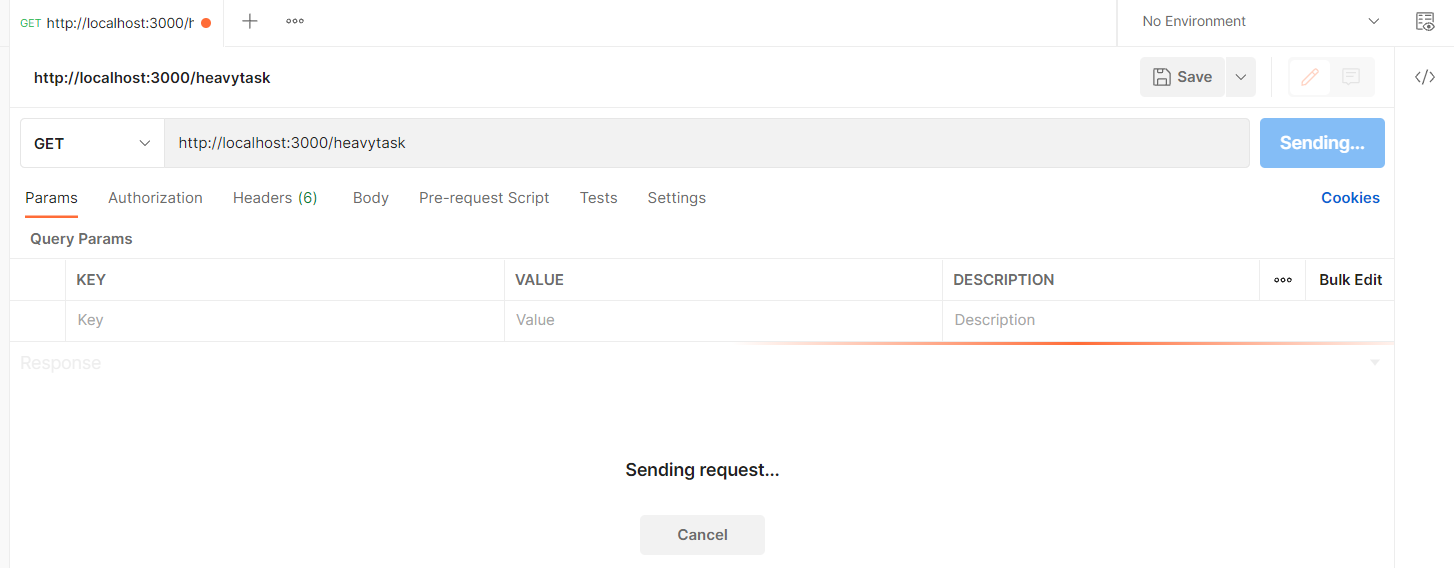The width and height of the screenshot is (1454, 568).
Task: Click the Response label
Action: click(x=60, y=363)
